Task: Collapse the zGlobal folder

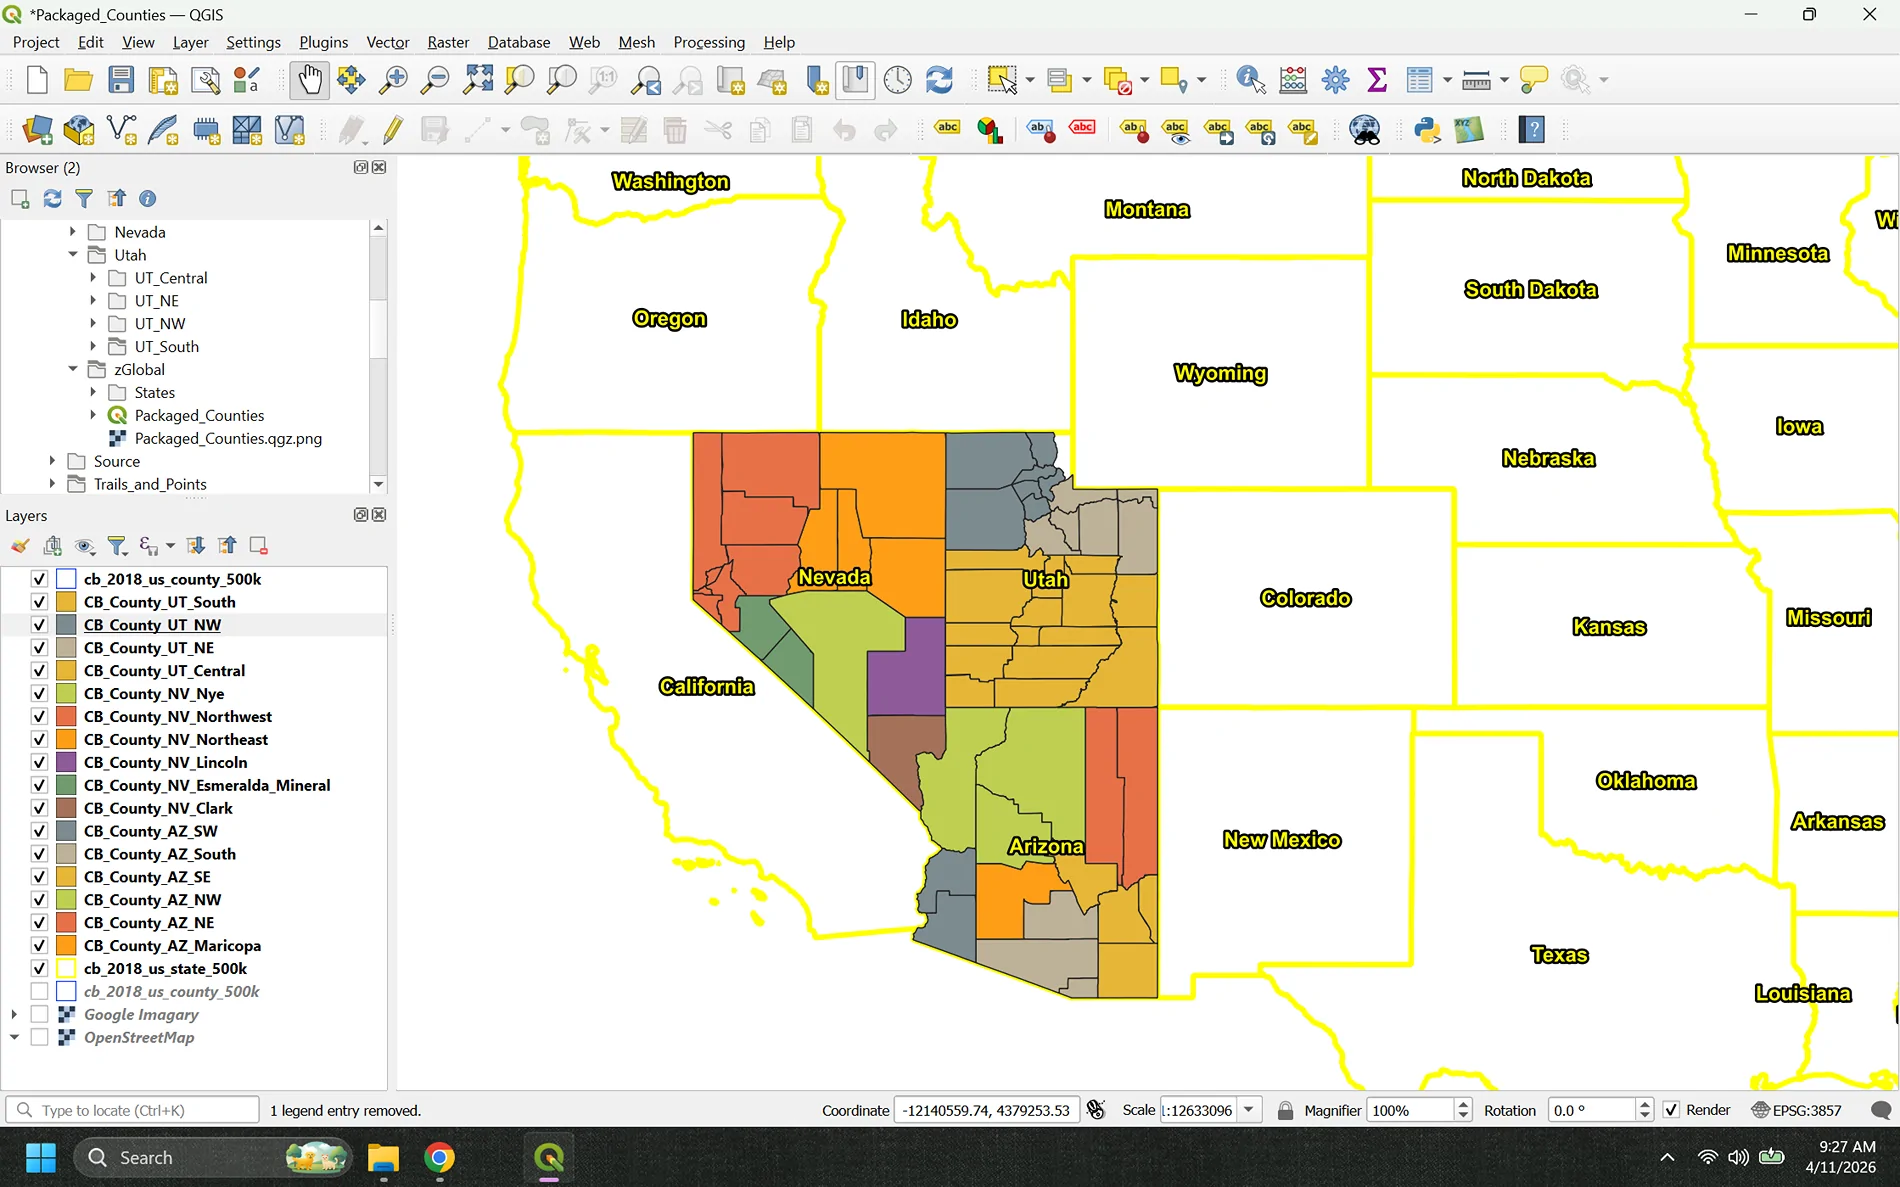Action: point(72,370)
